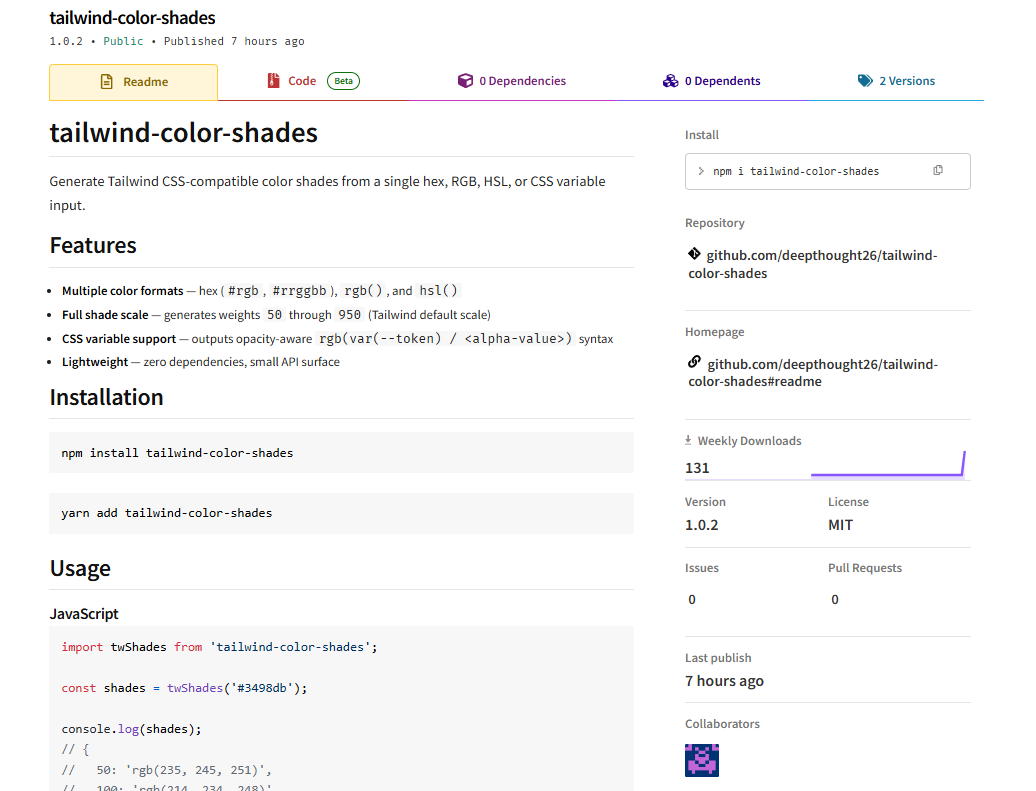1036x791 pixels.
Task: Click the JavaScript subheading
Action: pyautogui.click(x=84, y=614)
